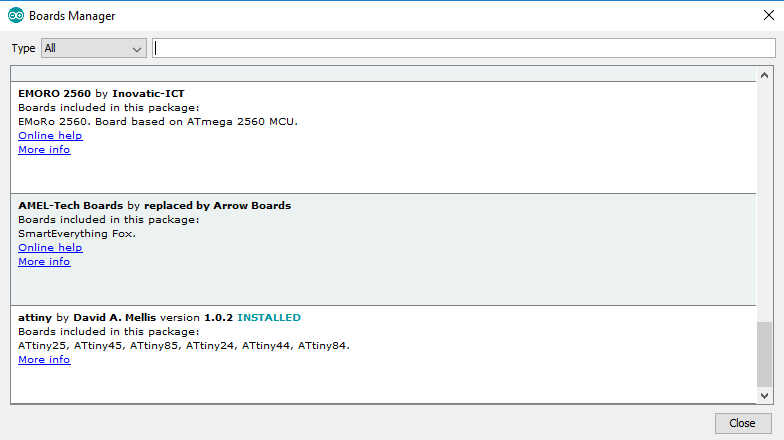Viewport: 784px width, 440px height.
Task: Click the Close button at bottom right
Action: [x=742, y=423]
